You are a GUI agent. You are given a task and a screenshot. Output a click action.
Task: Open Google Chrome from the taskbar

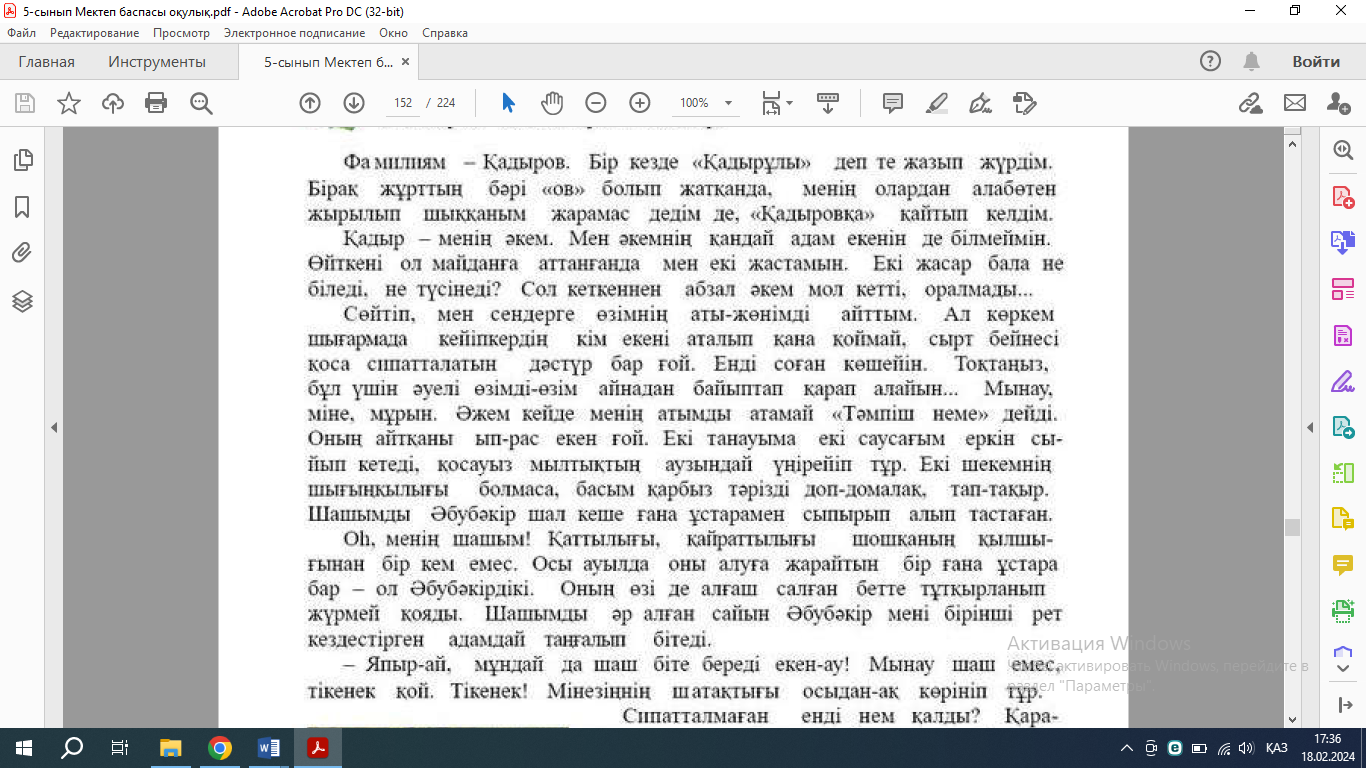[220, 747]
